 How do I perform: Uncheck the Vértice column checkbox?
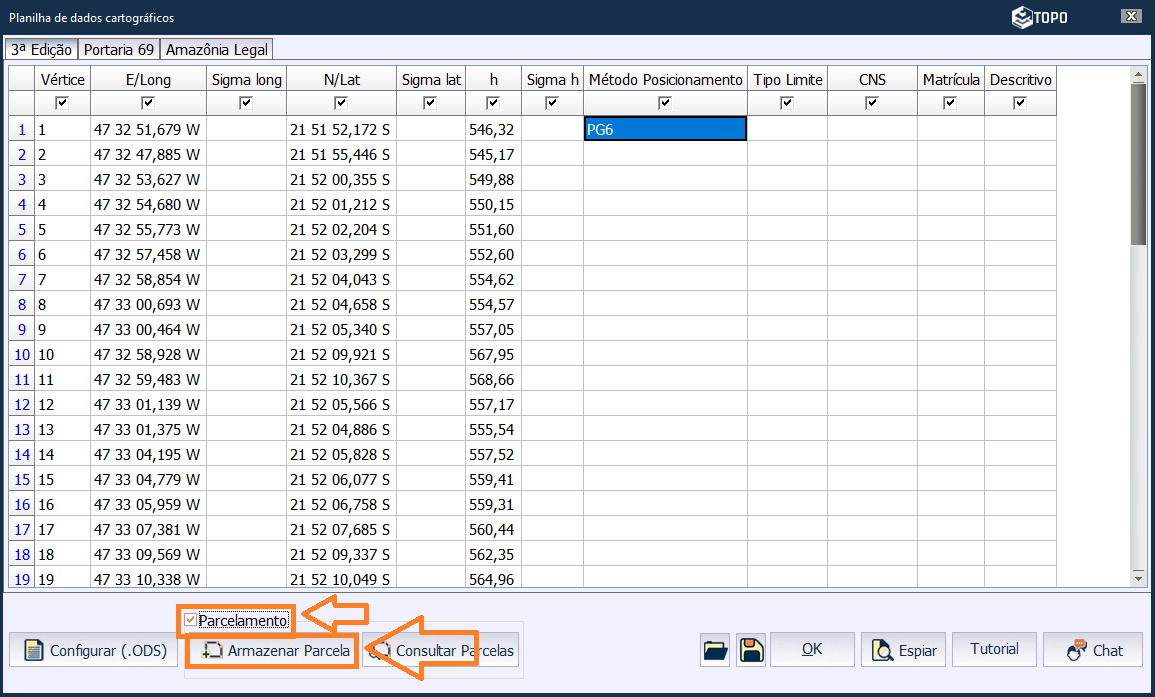63,103
